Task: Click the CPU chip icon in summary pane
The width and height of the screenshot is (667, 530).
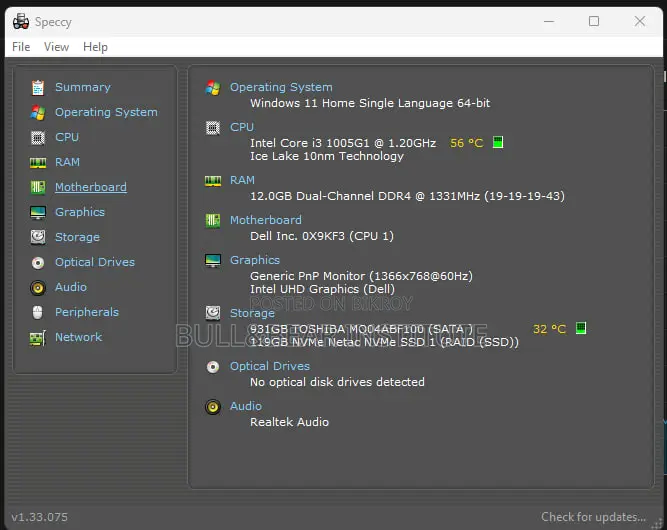Action: [213, 128]
